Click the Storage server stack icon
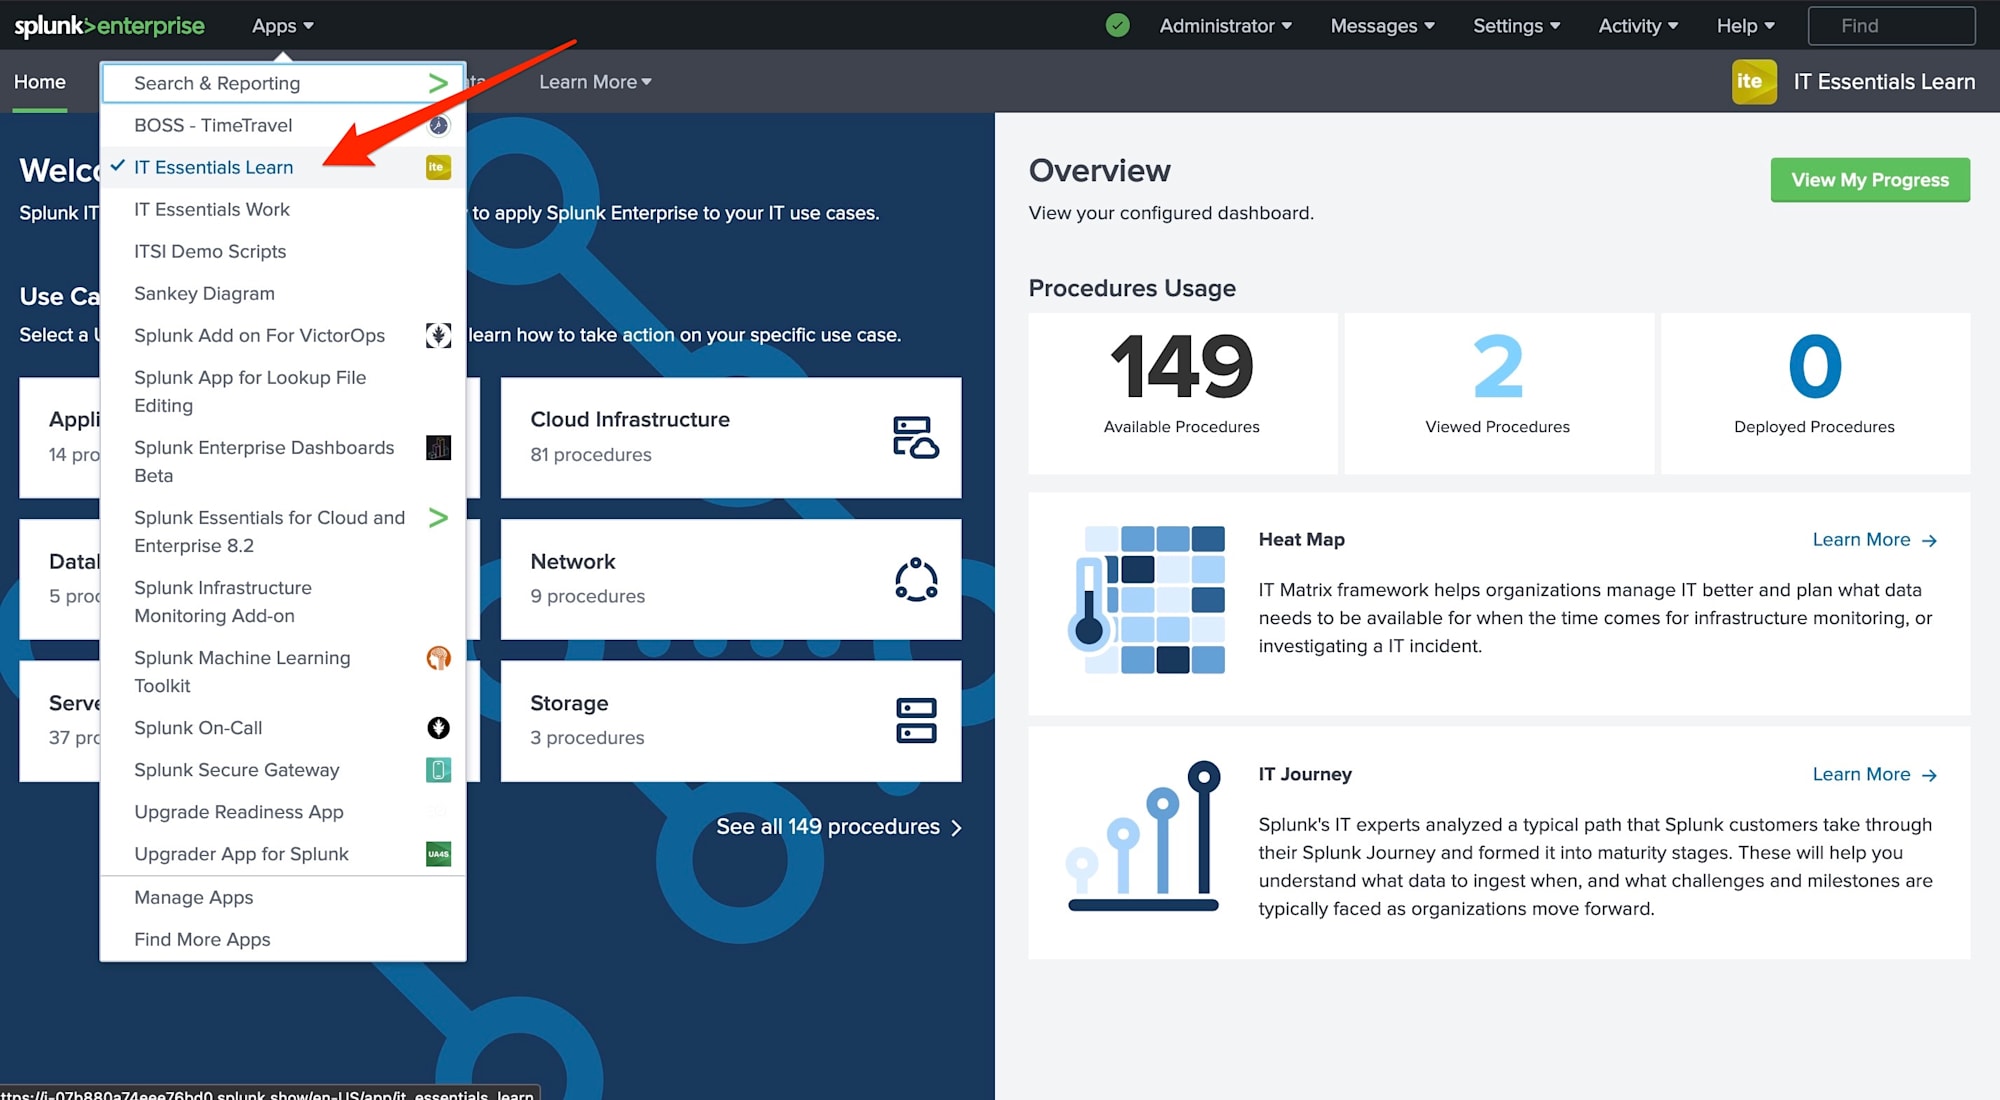The width and height of the screenshot is (2000, 1100). 916,720
